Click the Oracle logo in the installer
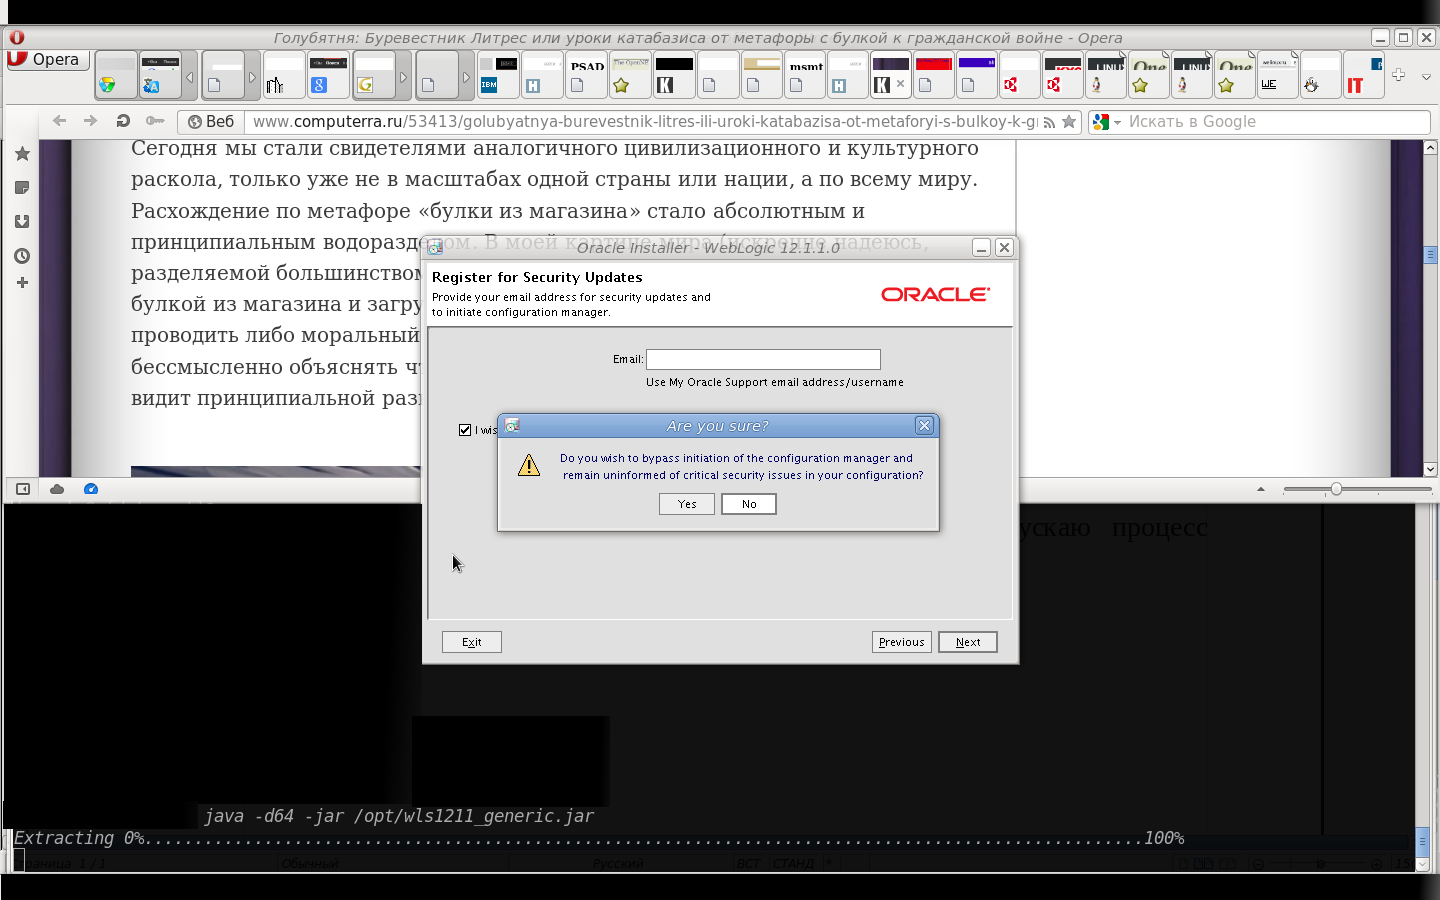Viewport: 1440px width, 900px height. (935, 294)
